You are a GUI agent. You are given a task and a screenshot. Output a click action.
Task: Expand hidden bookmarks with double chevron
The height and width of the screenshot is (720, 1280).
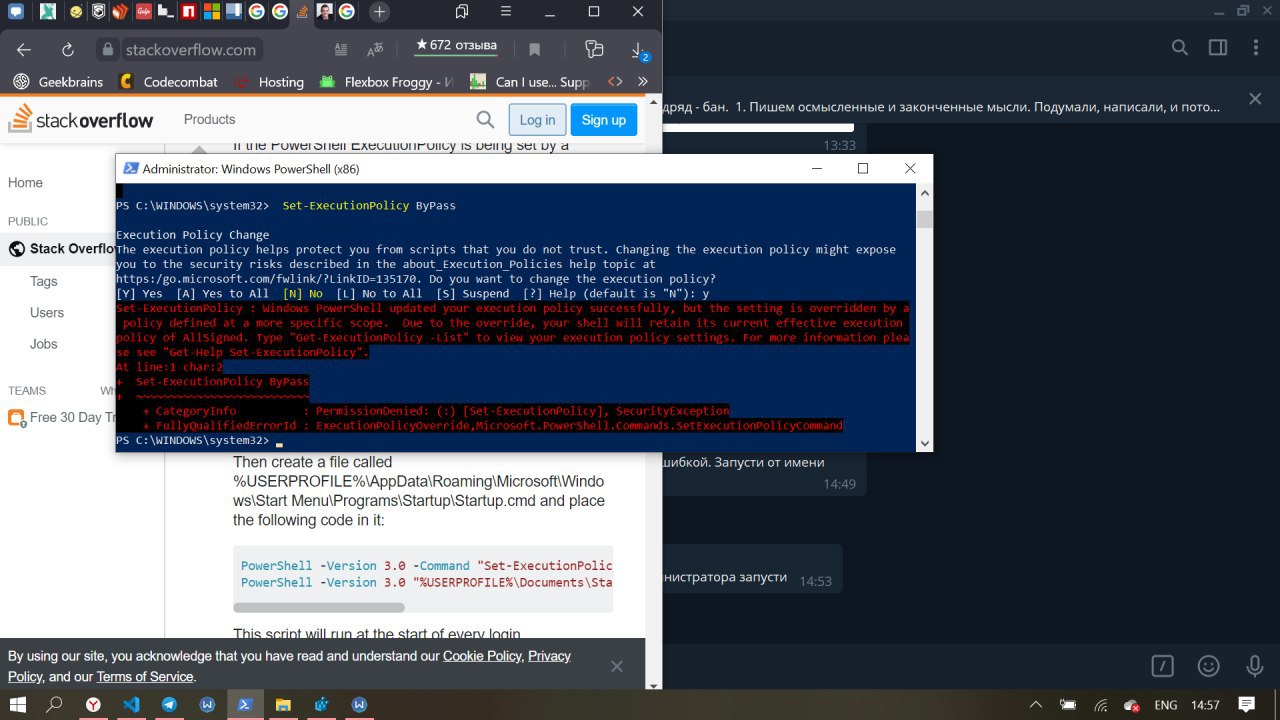click(x=642, y=82)
